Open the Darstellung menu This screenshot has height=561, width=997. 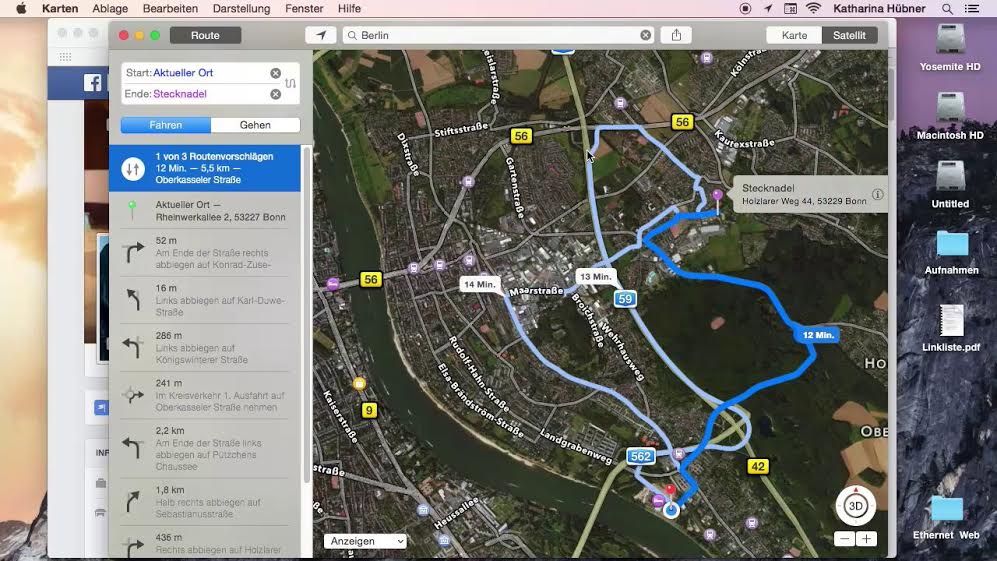[241, 8]
